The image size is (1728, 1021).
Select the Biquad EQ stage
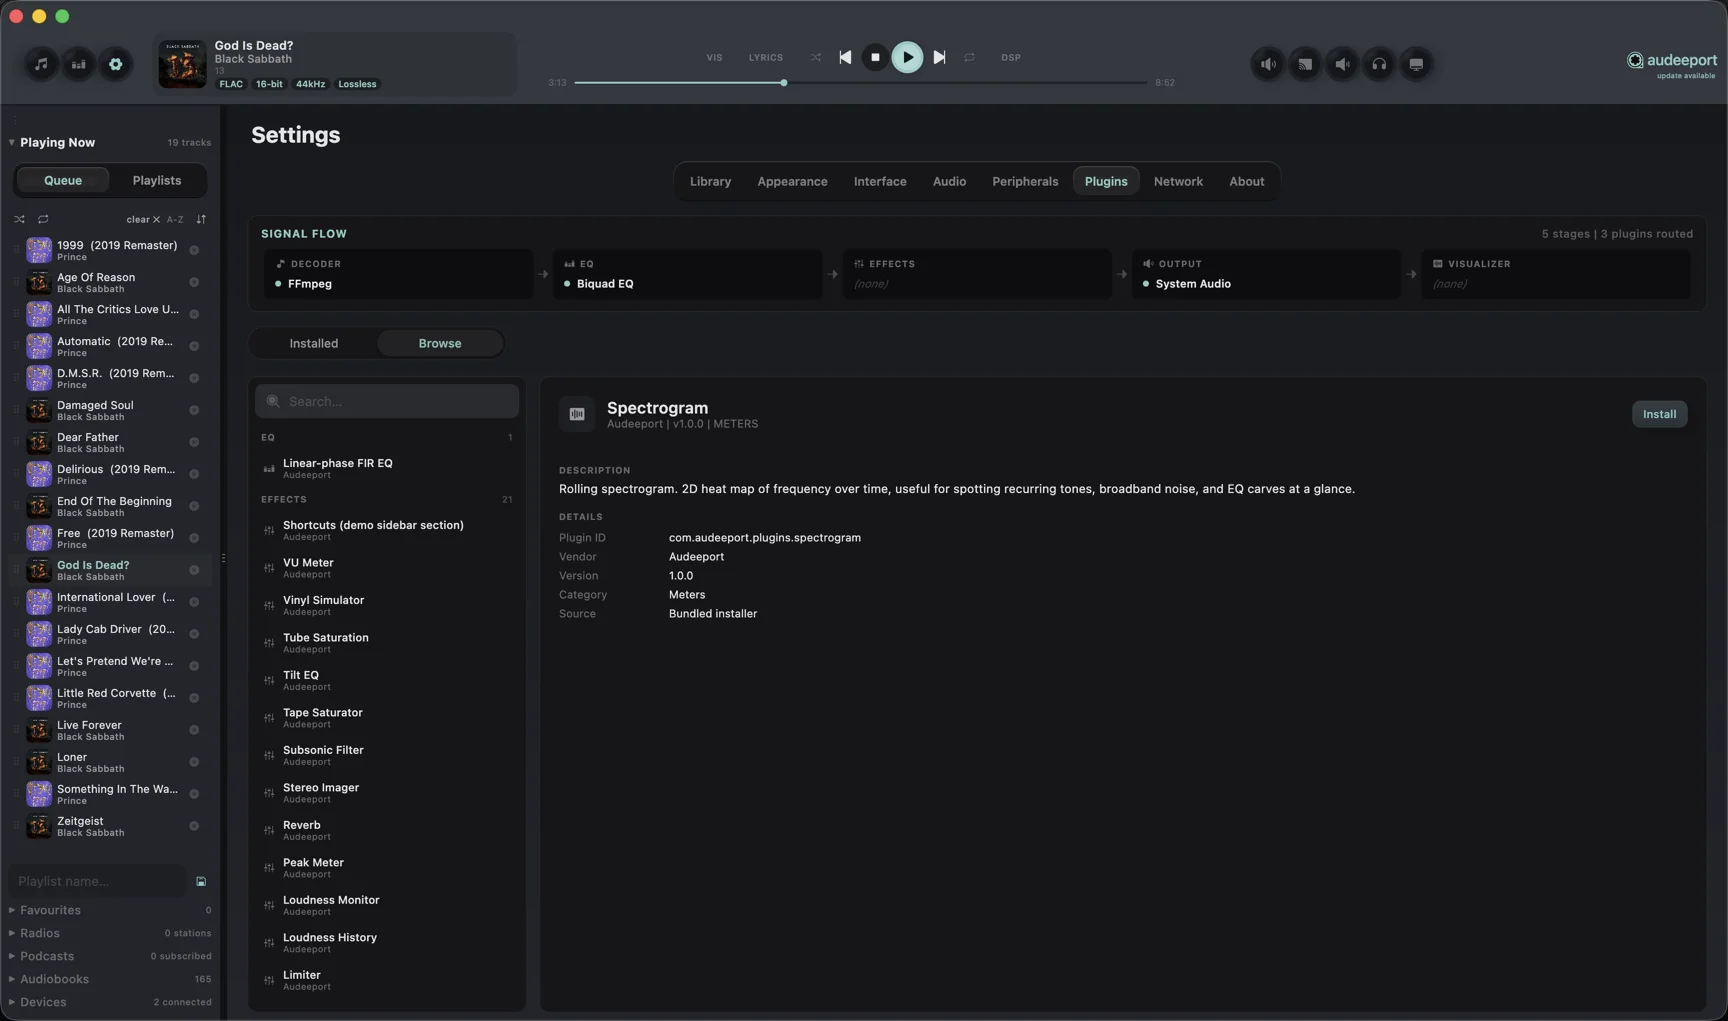[687, 274]
